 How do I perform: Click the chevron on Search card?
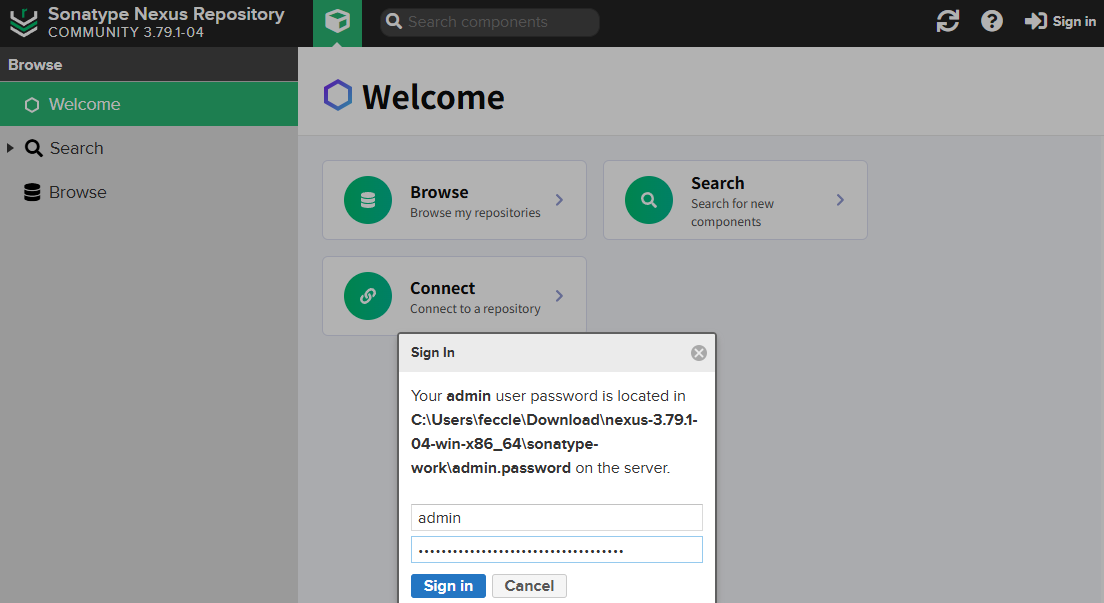pos(840,200)
